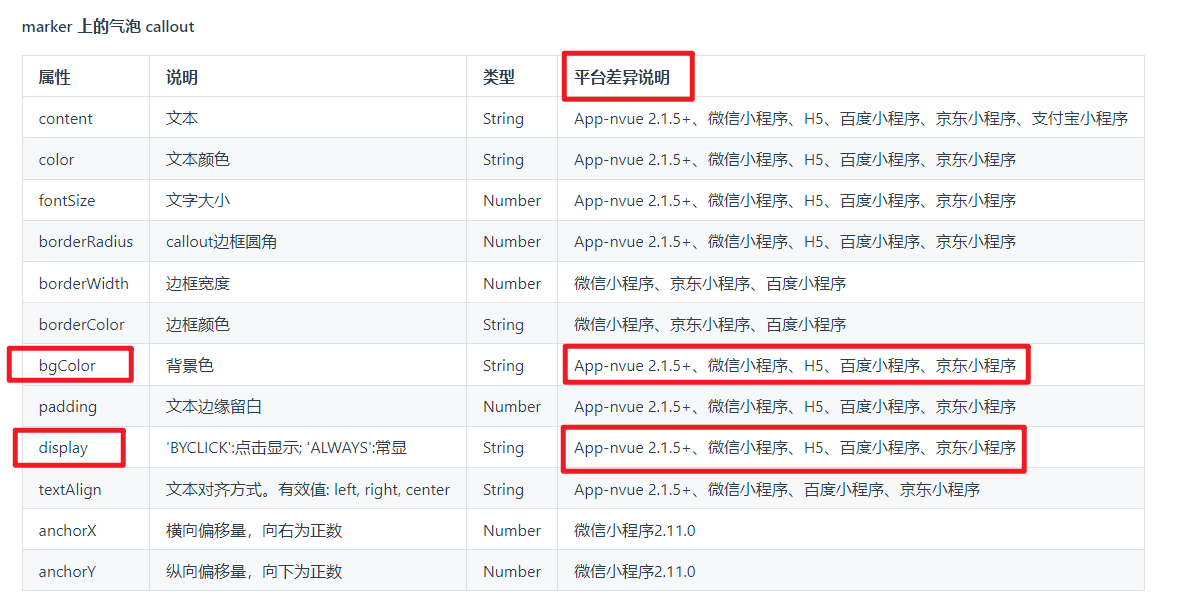Click the 'padding' property name
This screenshot has height=606, width=1181.
68,406
